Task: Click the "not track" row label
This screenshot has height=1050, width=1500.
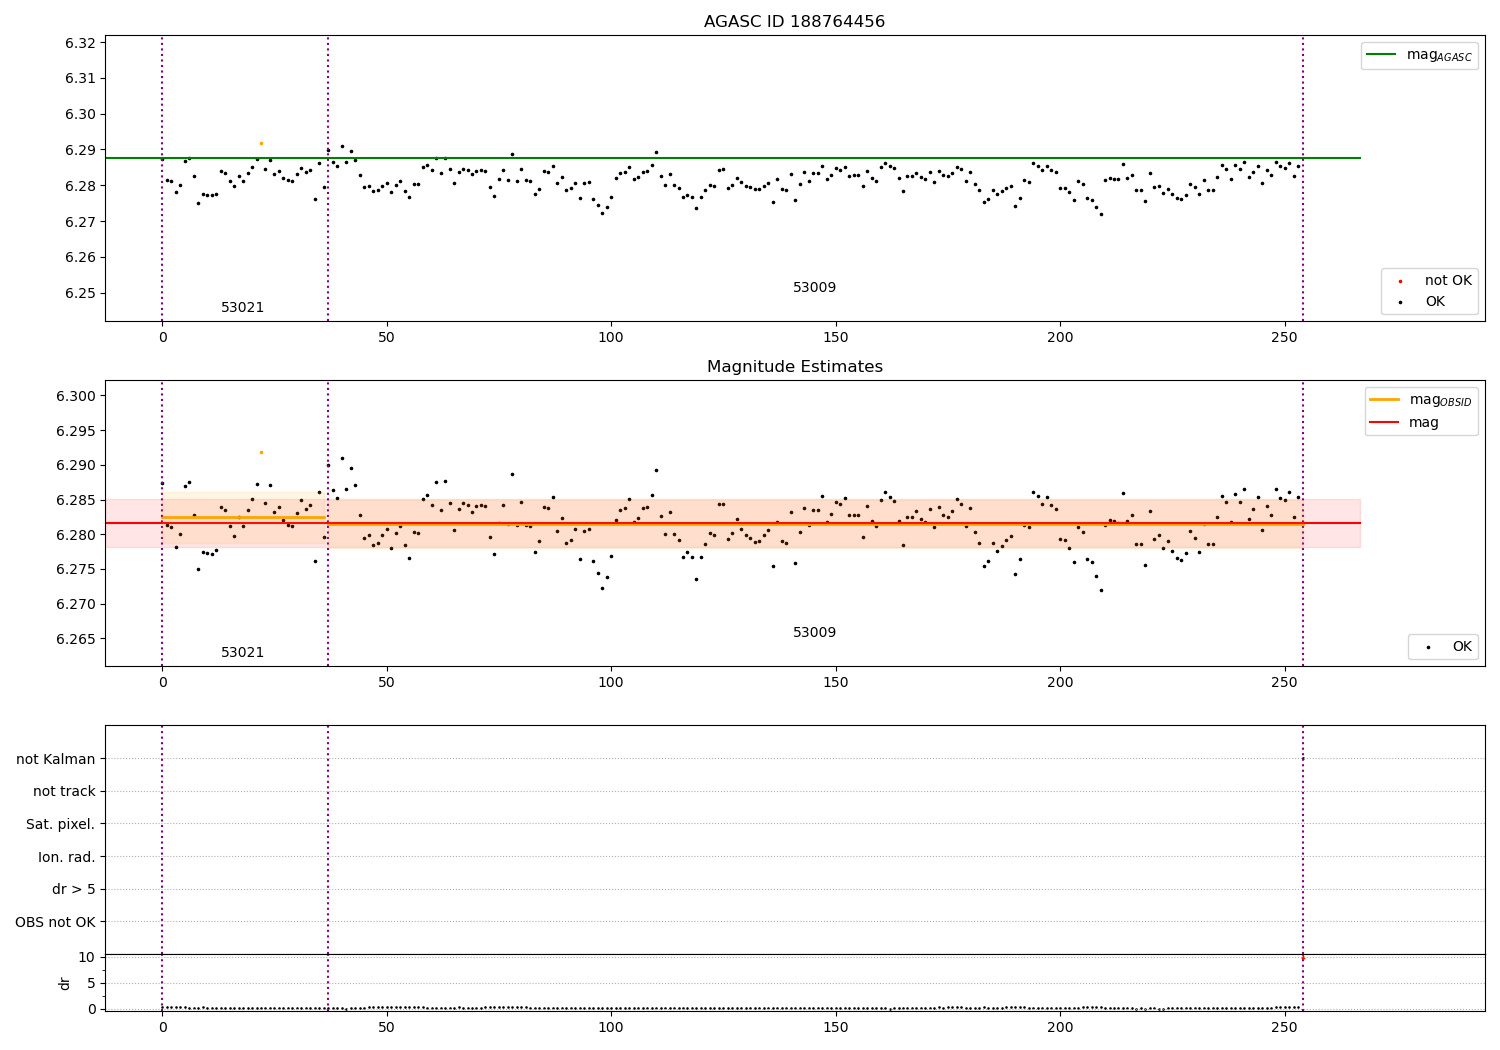Action: point(64,791)
